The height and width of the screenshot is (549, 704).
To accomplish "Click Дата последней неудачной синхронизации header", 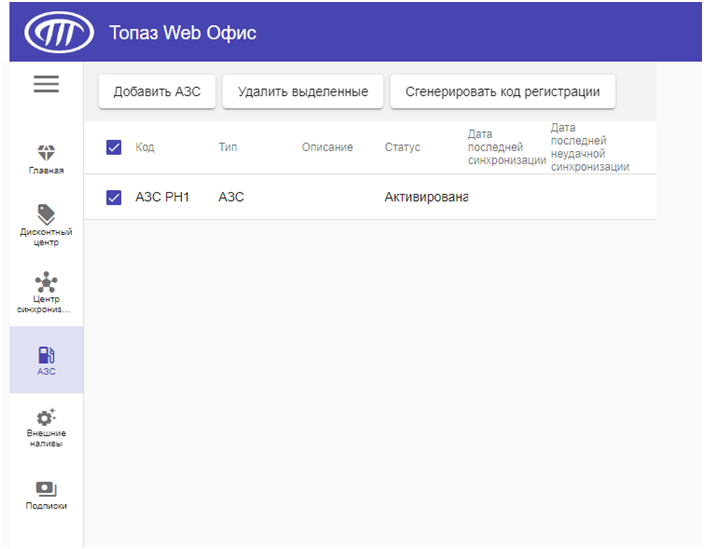I will (590, 147).
